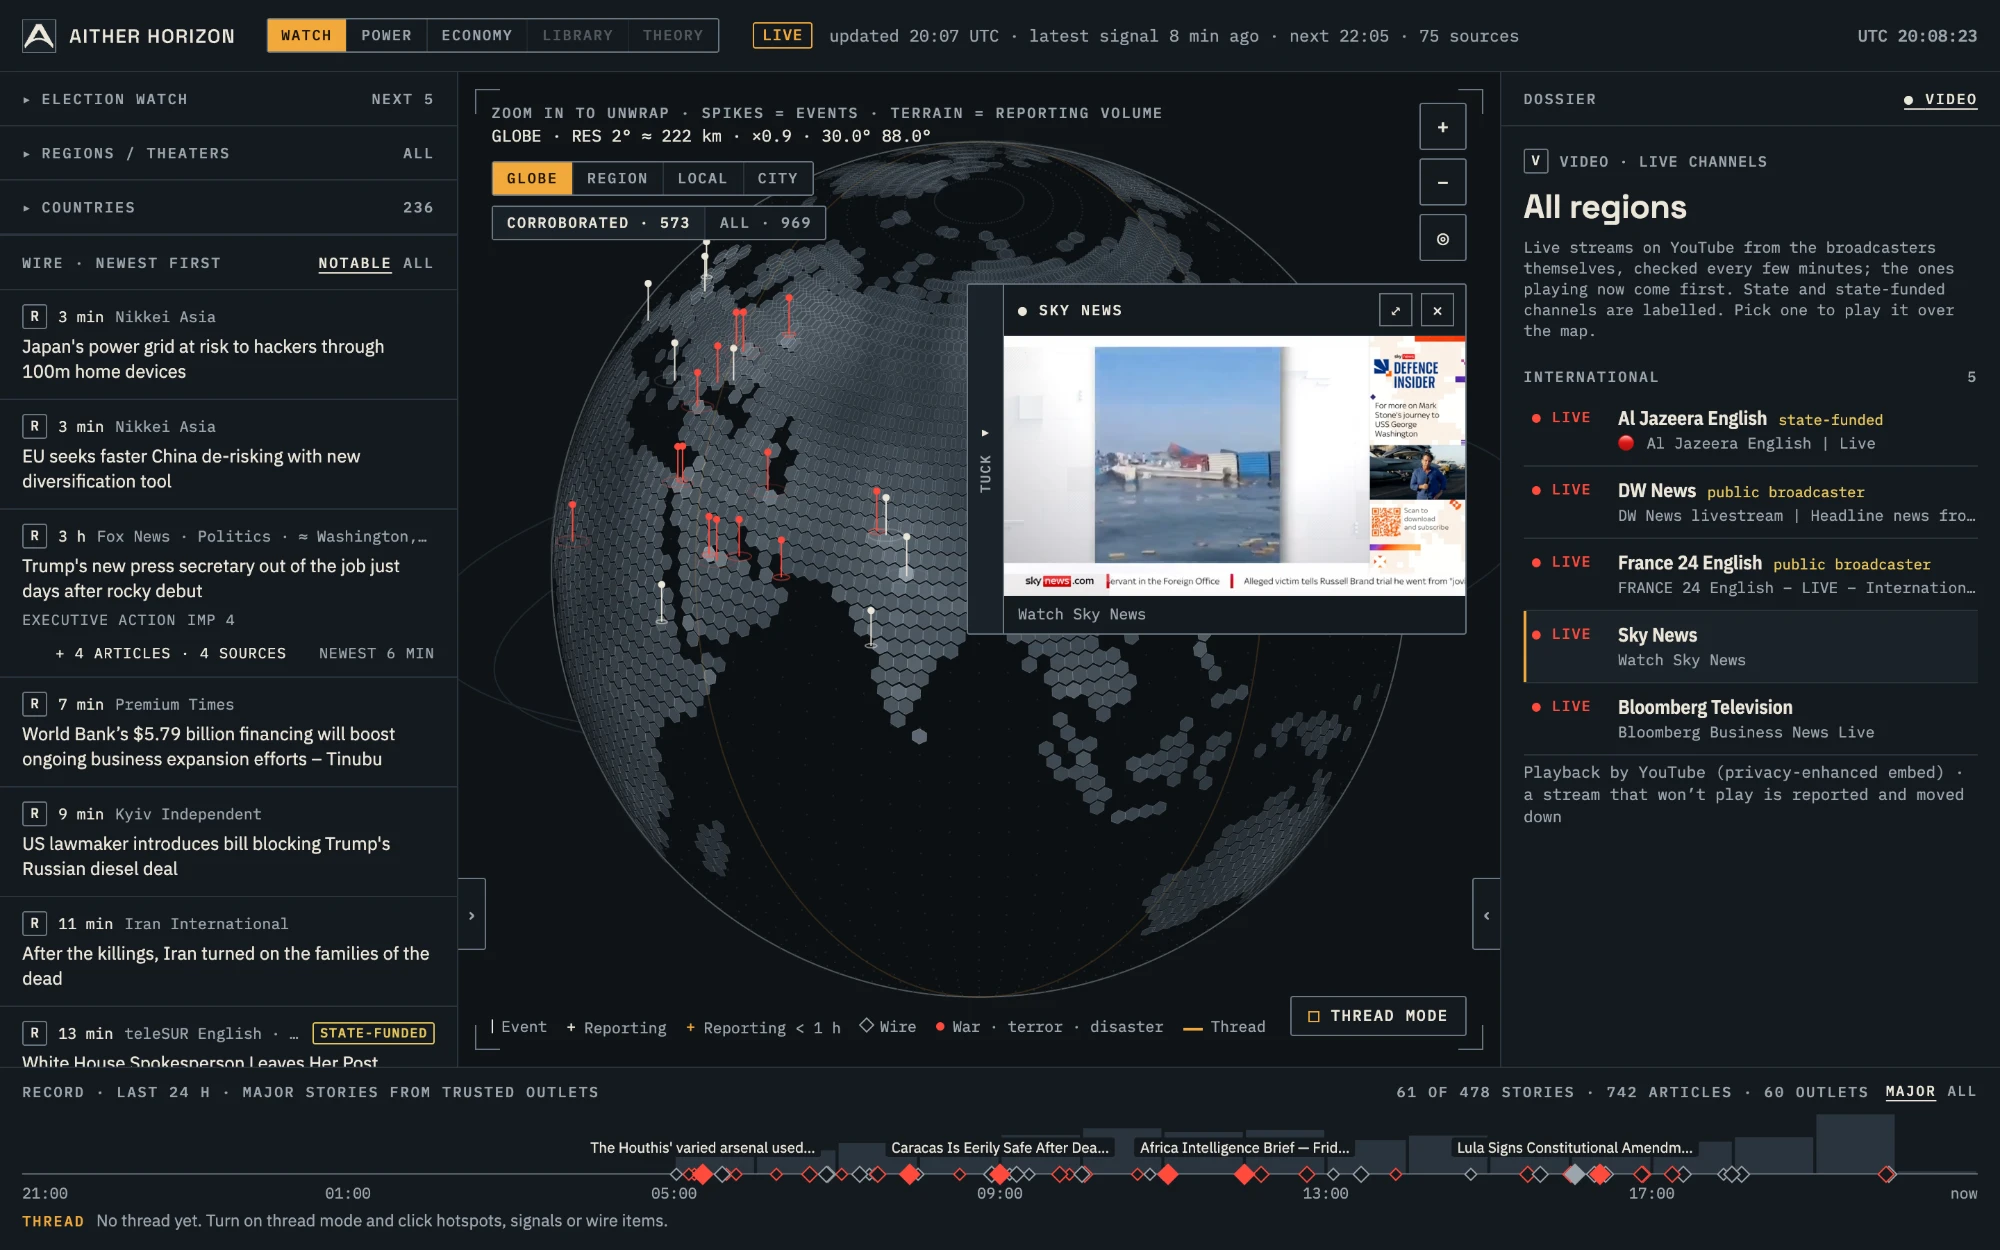Zoom in the globe with plus button
2000x1250 pixels.
click(x=1442, y=127)
